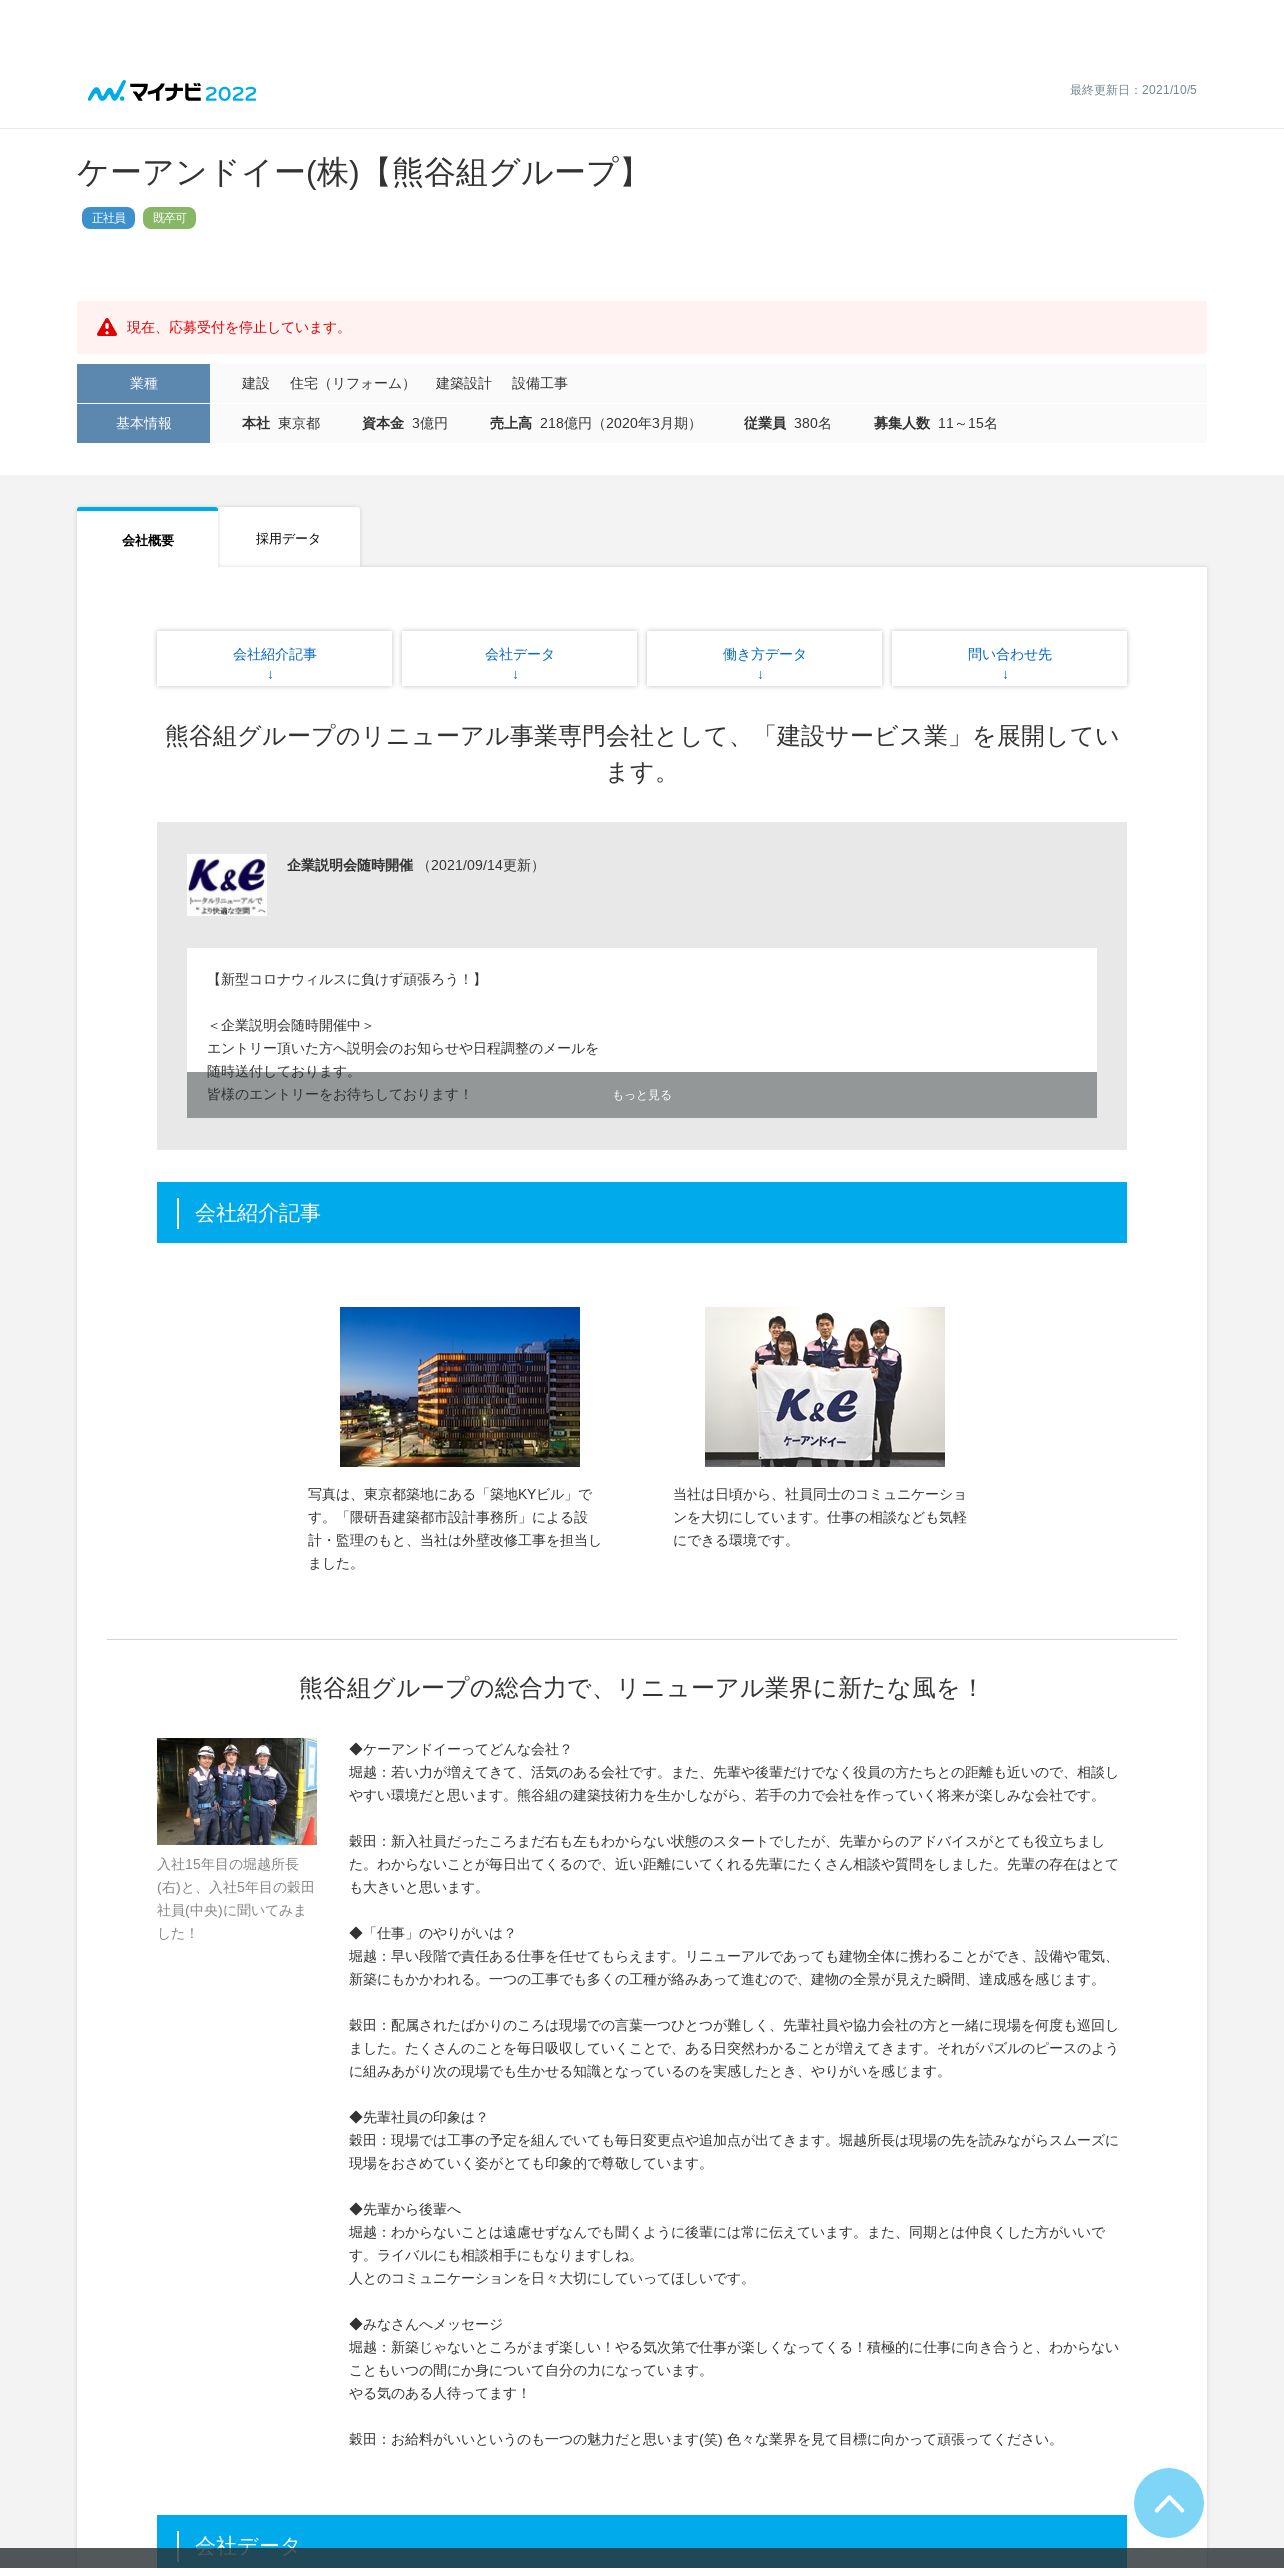This screenshot has height=2568, width=1284.
Task: Click the 会社紹介記事 section header
Action: pyautogui.click(x=642, y=1213)
